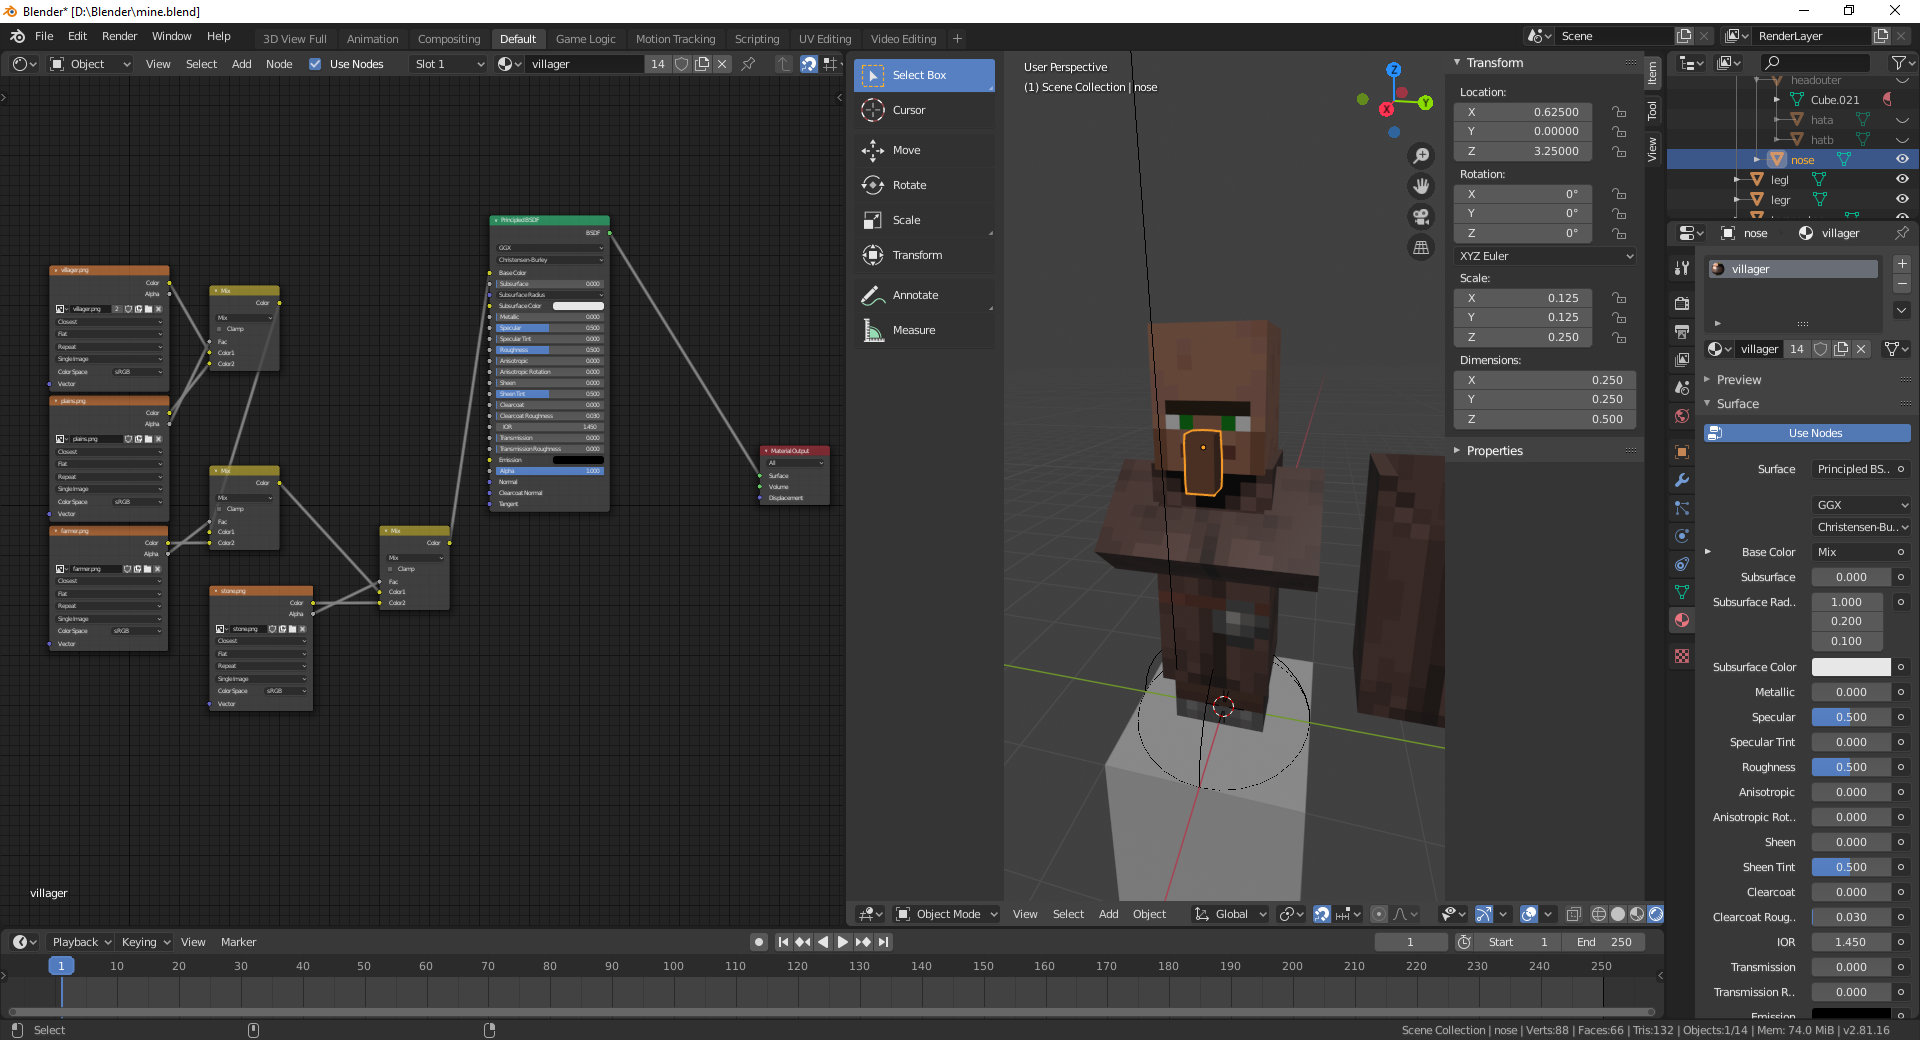Toggle visibility of legl object
This screenshot has height=1040, width=1920.
(x=1902, y=179)
